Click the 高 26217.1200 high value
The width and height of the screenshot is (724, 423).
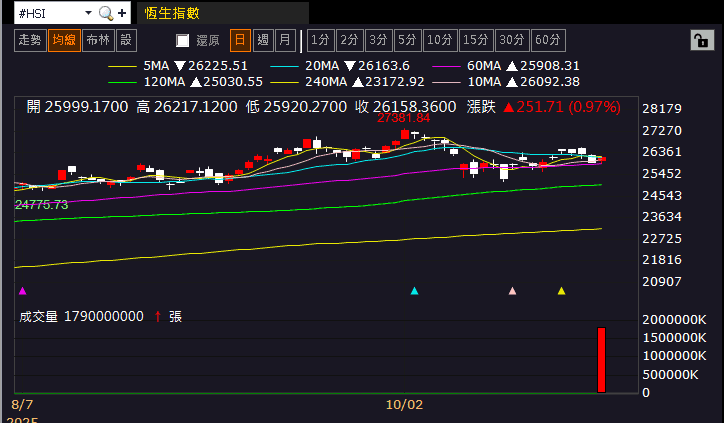tap(187, 107)
